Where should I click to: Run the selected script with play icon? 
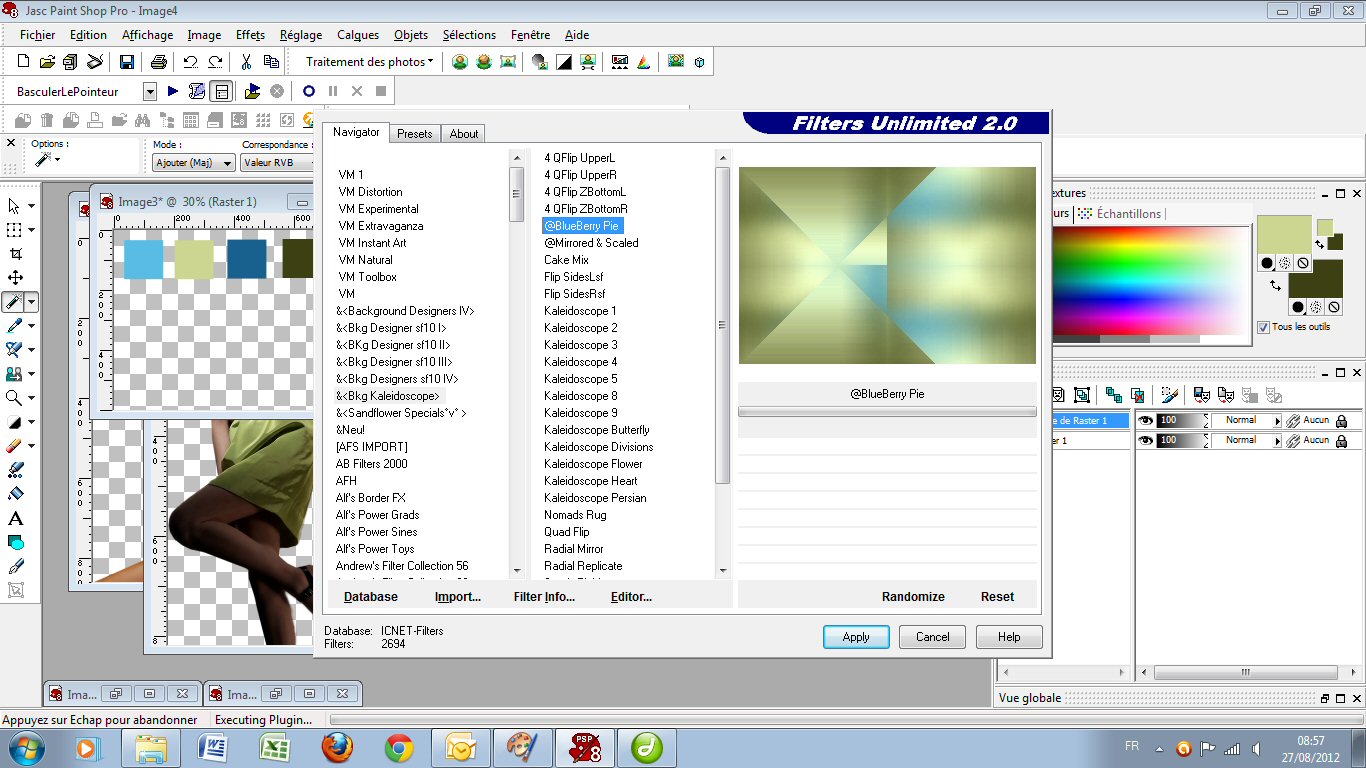(173, 91)
